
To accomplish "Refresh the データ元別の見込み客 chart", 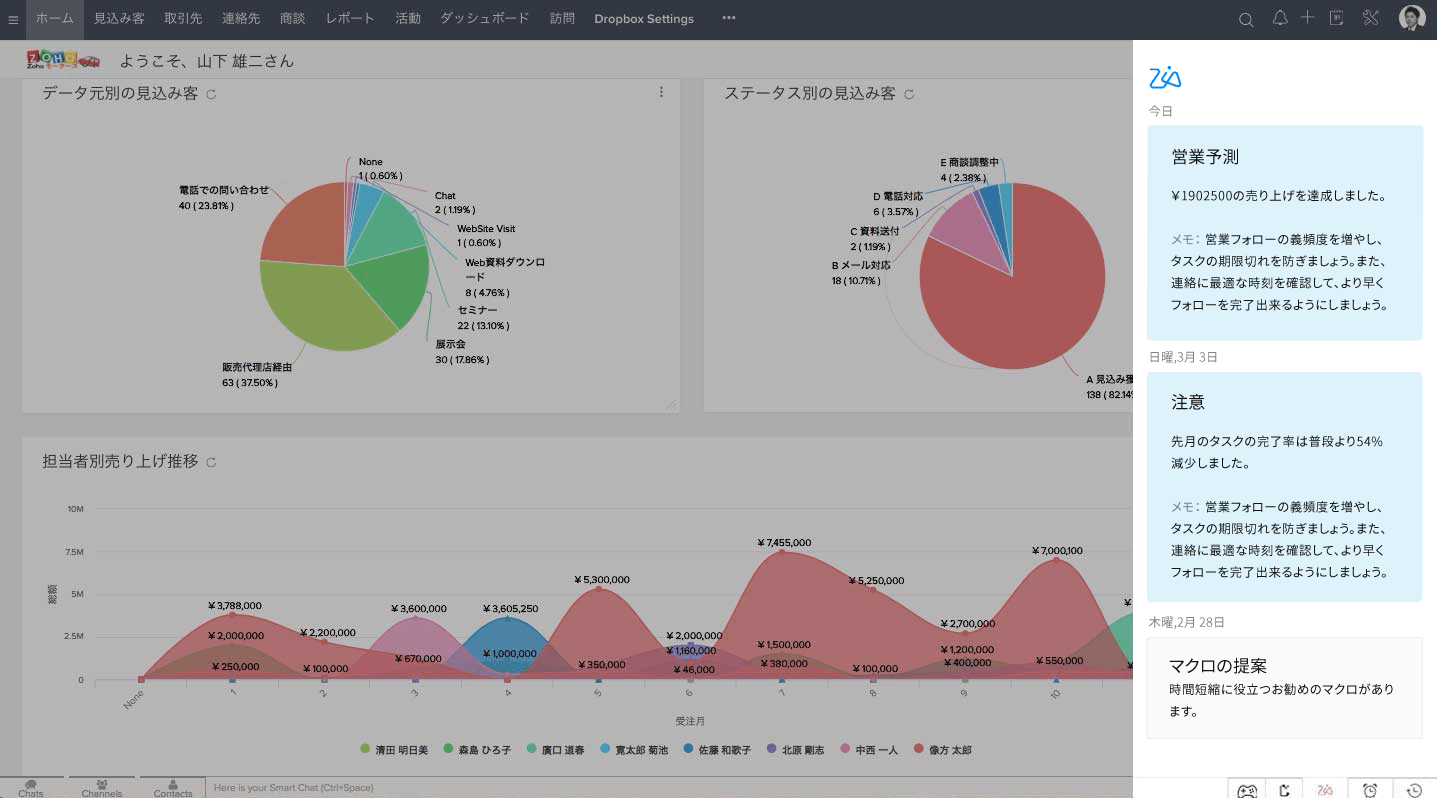I will click(211, 95).
